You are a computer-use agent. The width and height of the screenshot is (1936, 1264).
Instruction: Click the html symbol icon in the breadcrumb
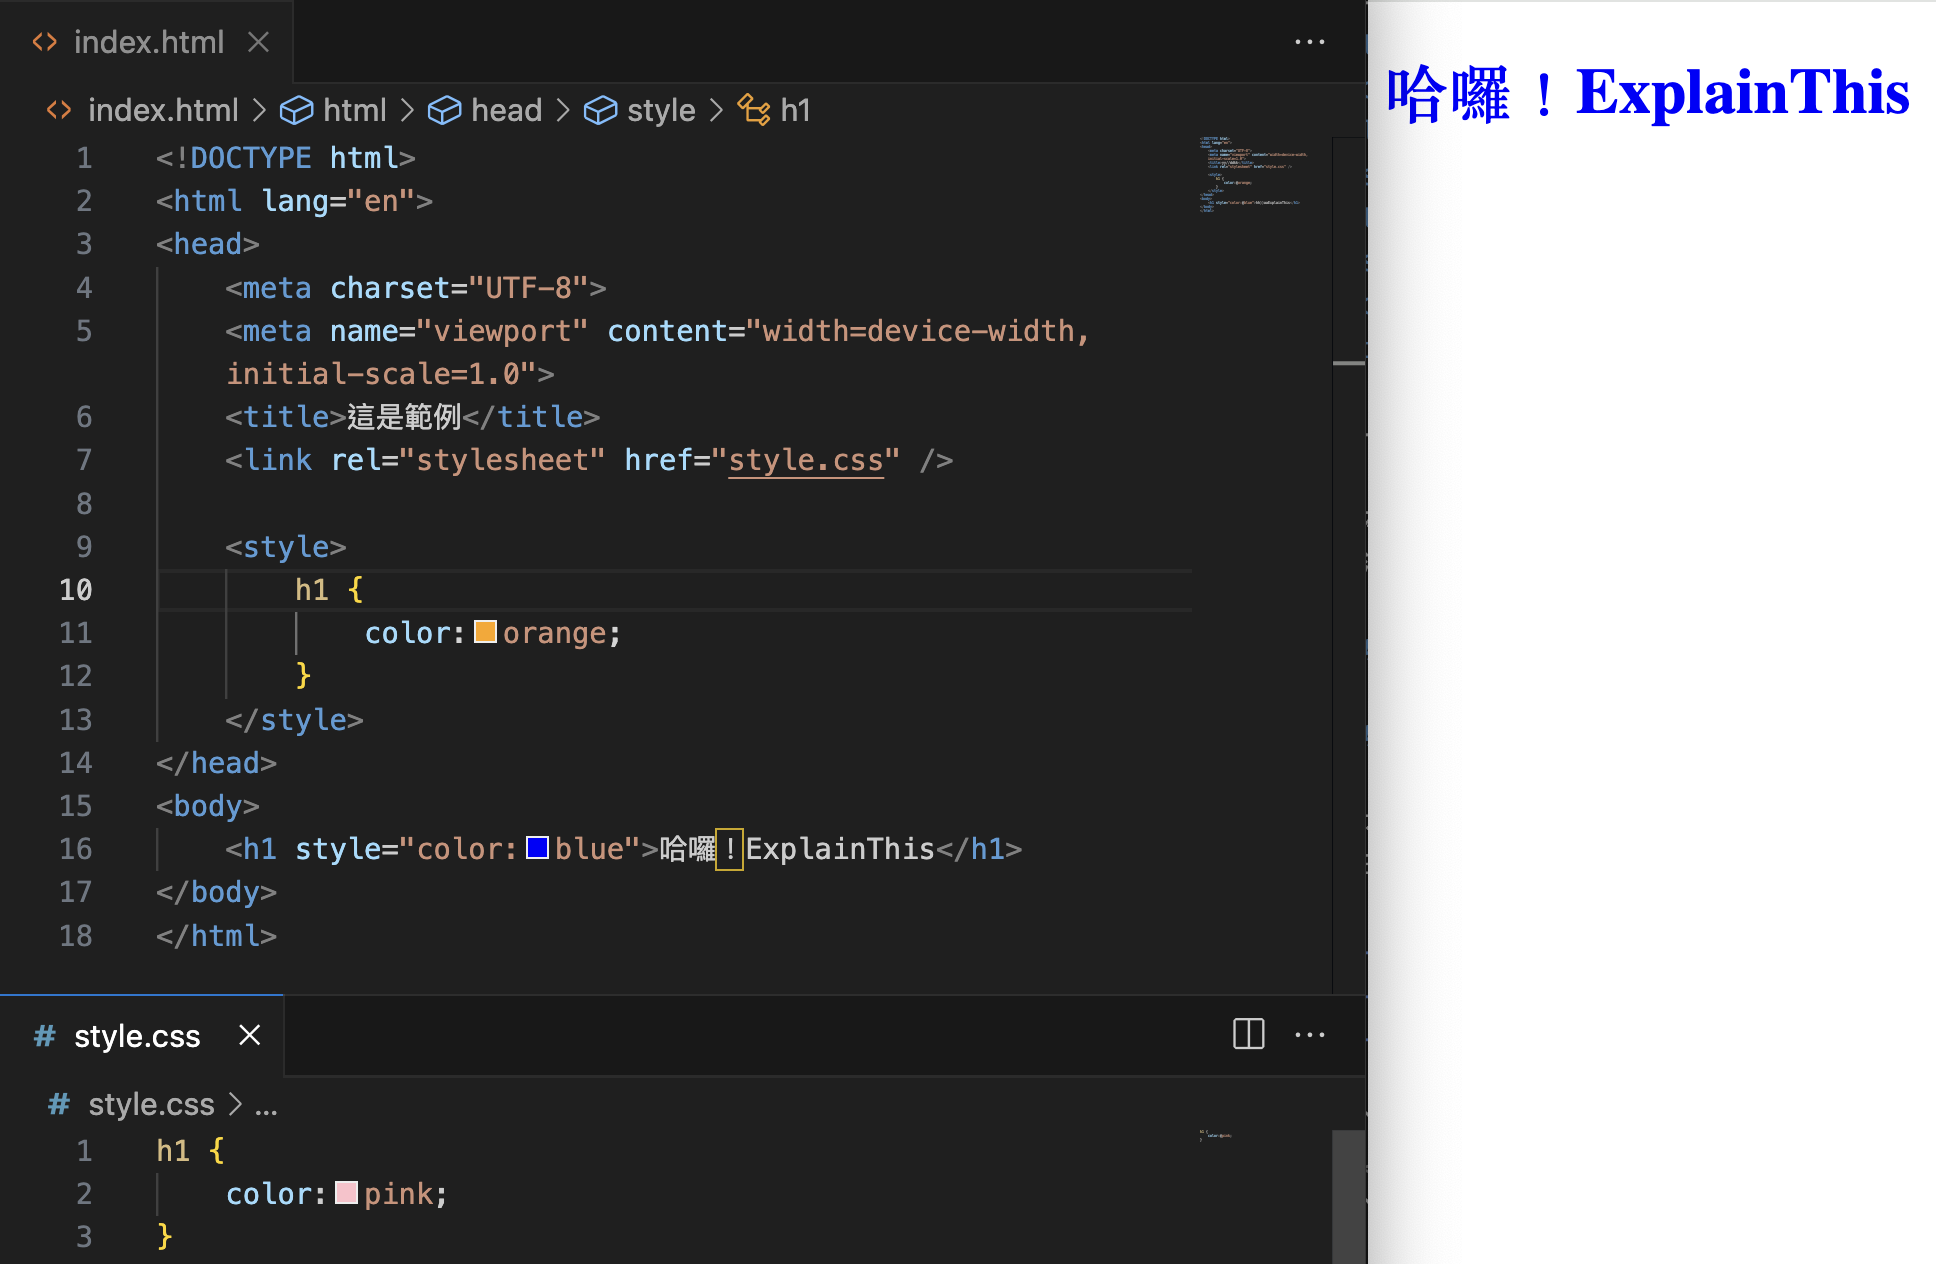tap(297, 110)
